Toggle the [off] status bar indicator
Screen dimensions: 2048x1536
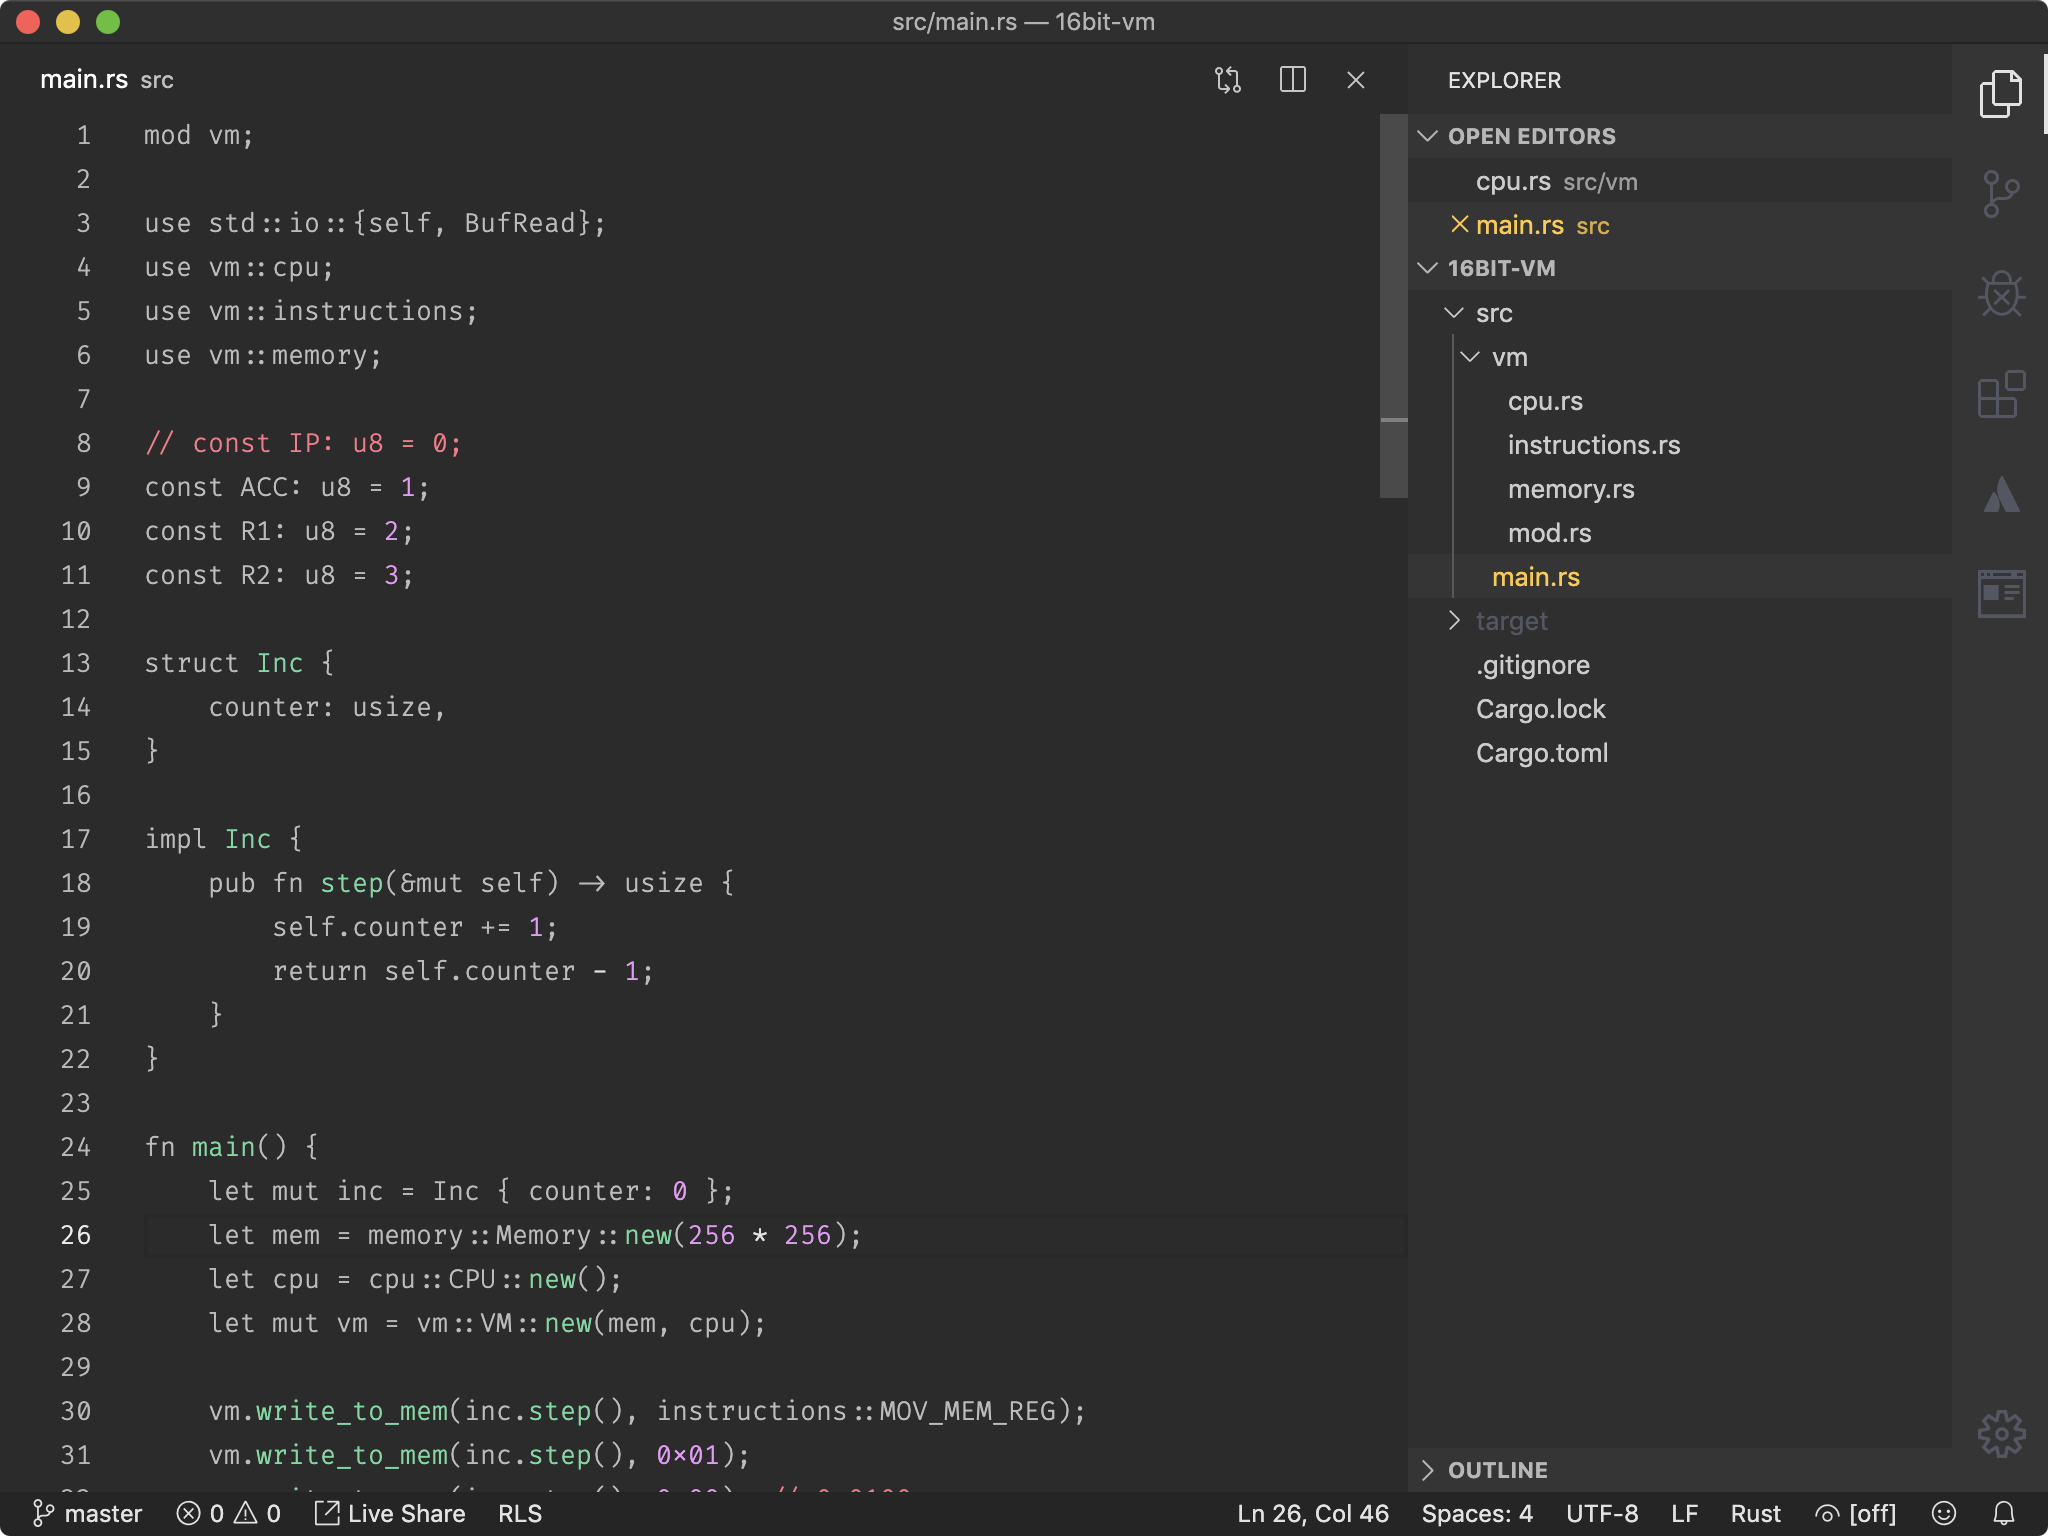point(1856,1513)
